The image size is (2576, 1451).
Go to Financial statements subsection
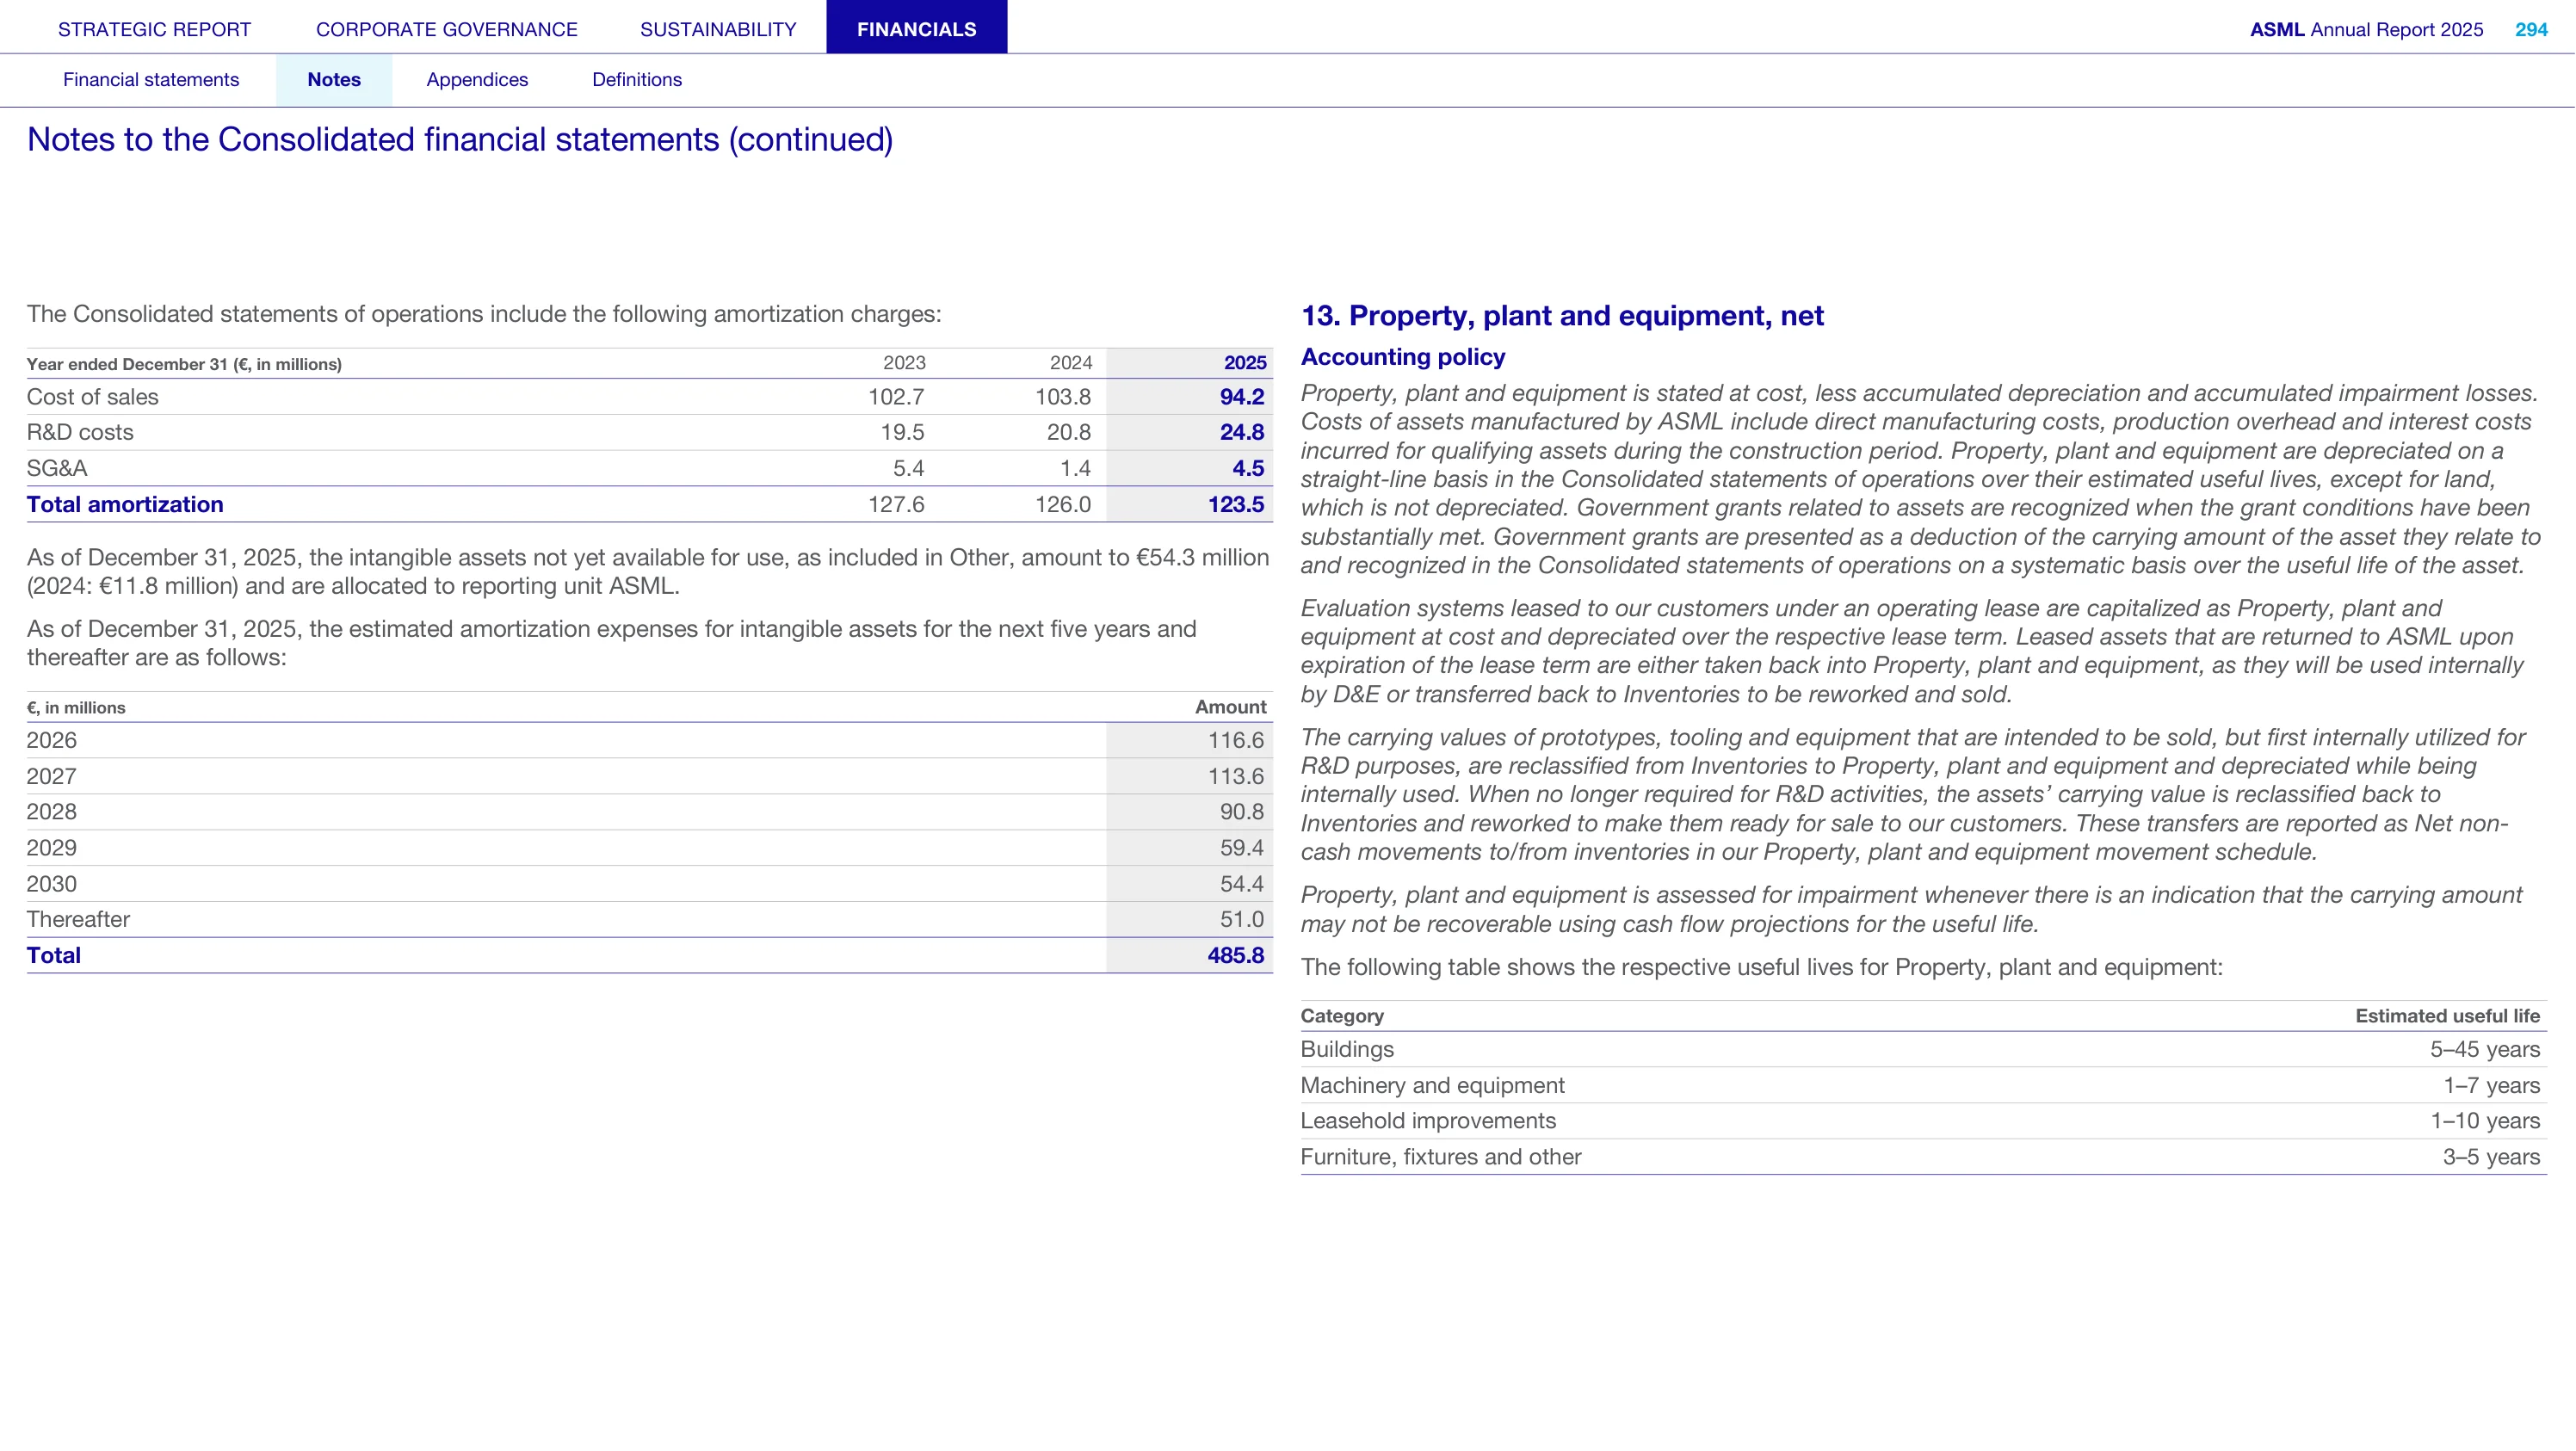click(151, 80)
